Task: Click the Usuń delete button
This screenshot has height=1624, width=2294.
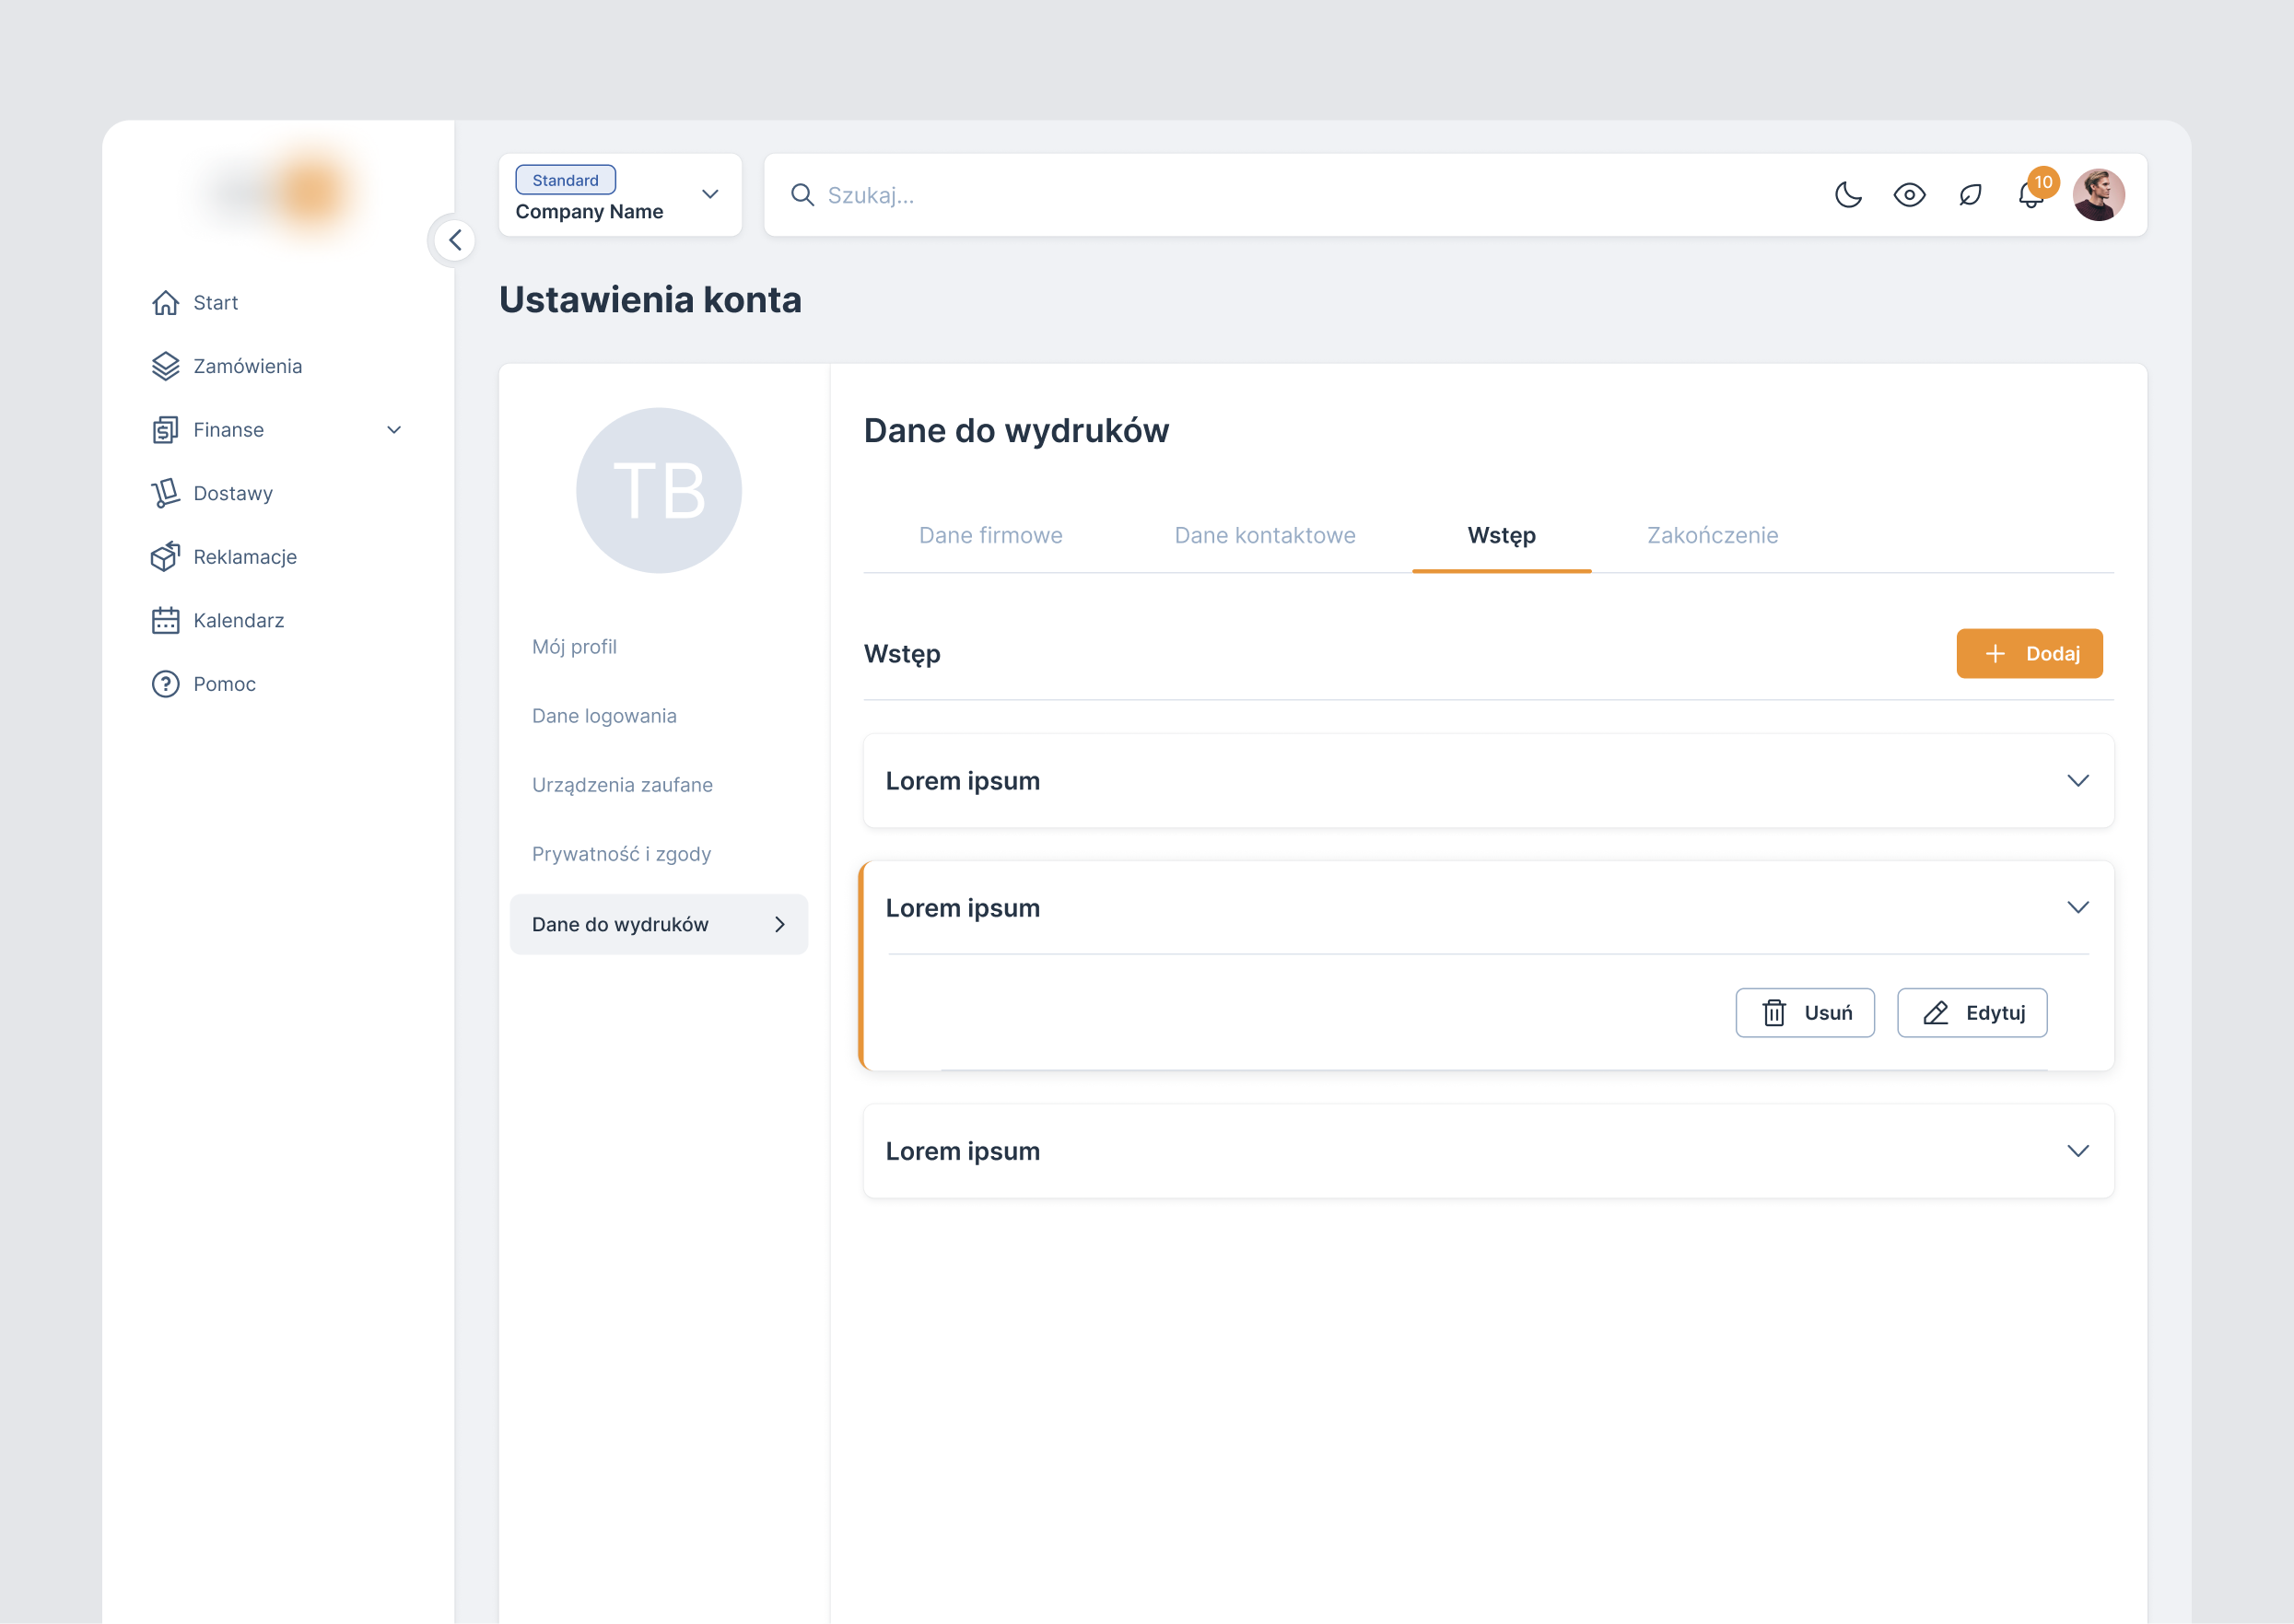Action: tap(1805, 1013)
